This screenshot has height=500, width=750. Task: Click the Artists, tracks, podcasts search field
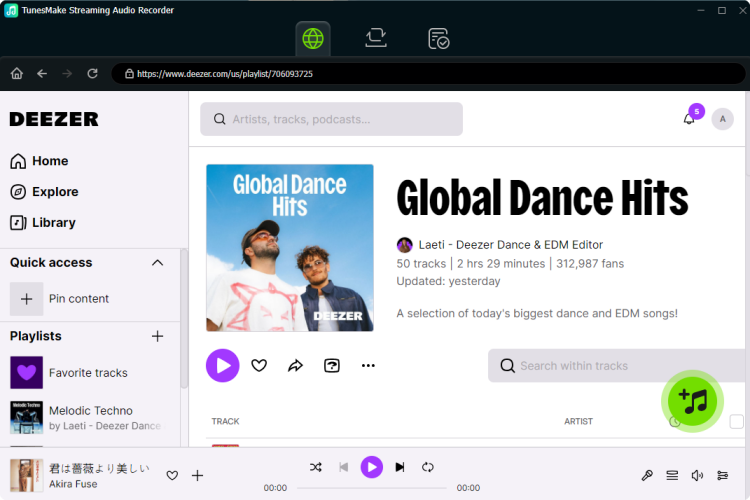click(x=331, y=119)
